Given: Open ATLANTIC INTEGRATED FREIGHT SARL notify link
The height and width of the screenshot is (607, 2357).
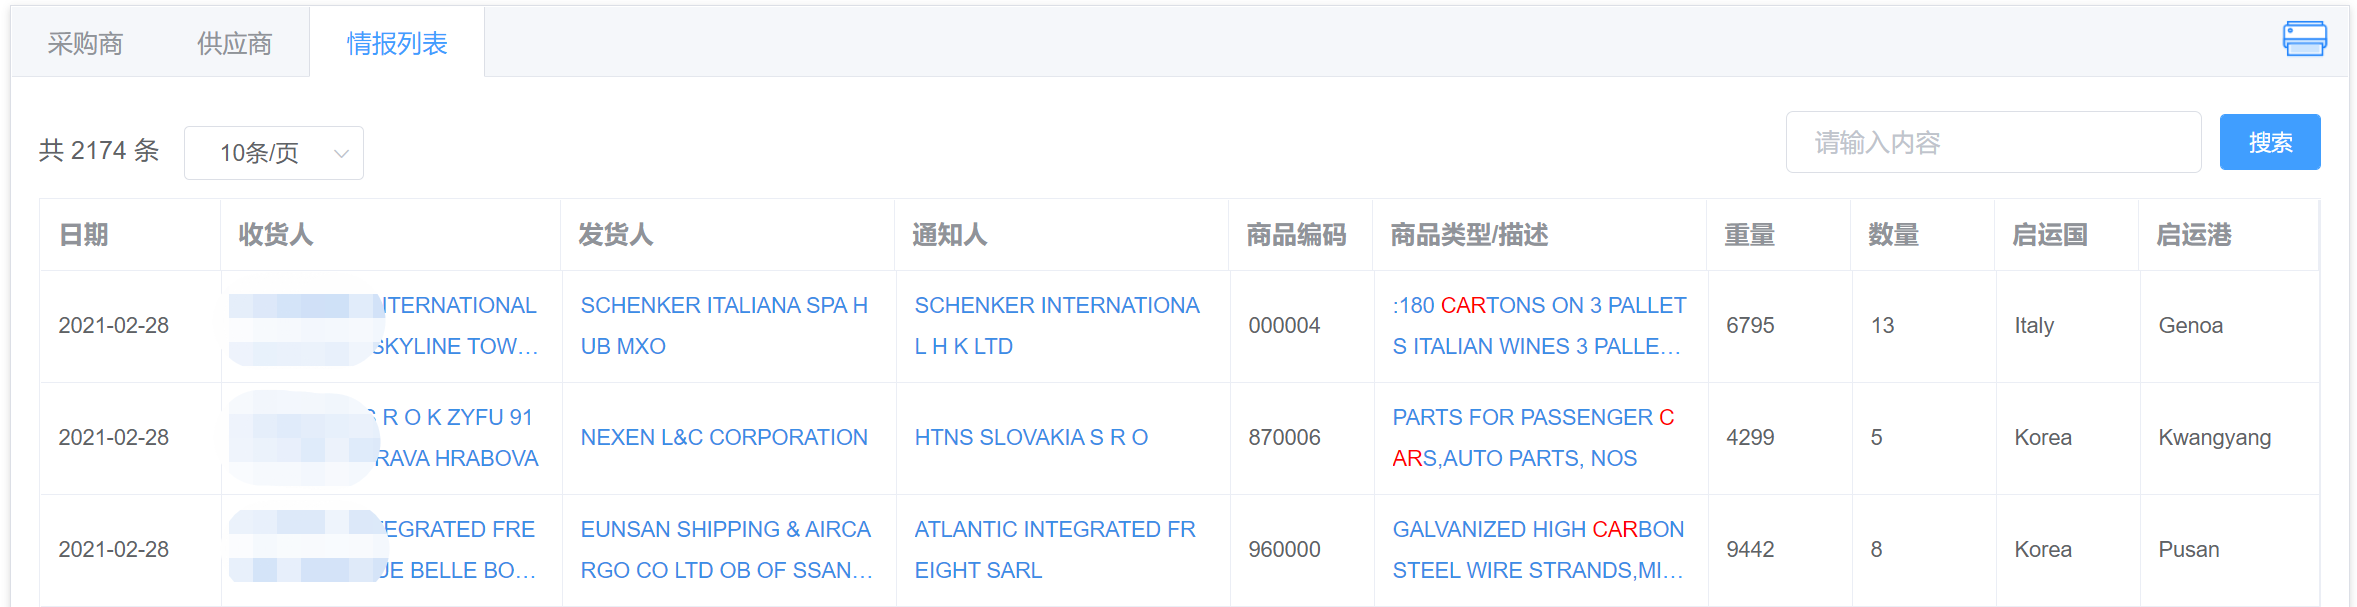Looking at the screenshot, I should (x=1055, y=549).
